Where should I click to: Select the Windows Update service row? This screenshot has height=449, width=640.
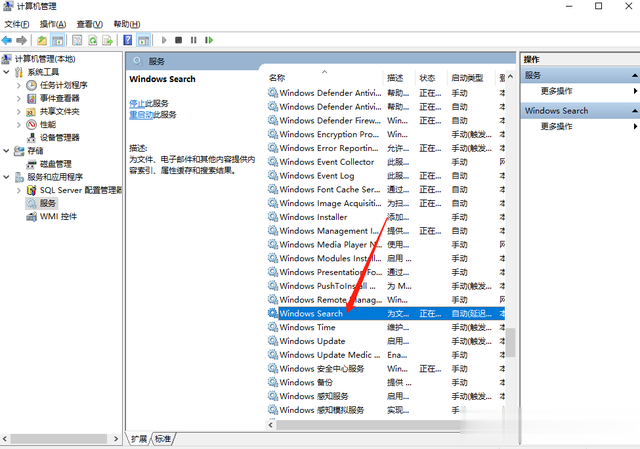[386, 341]
